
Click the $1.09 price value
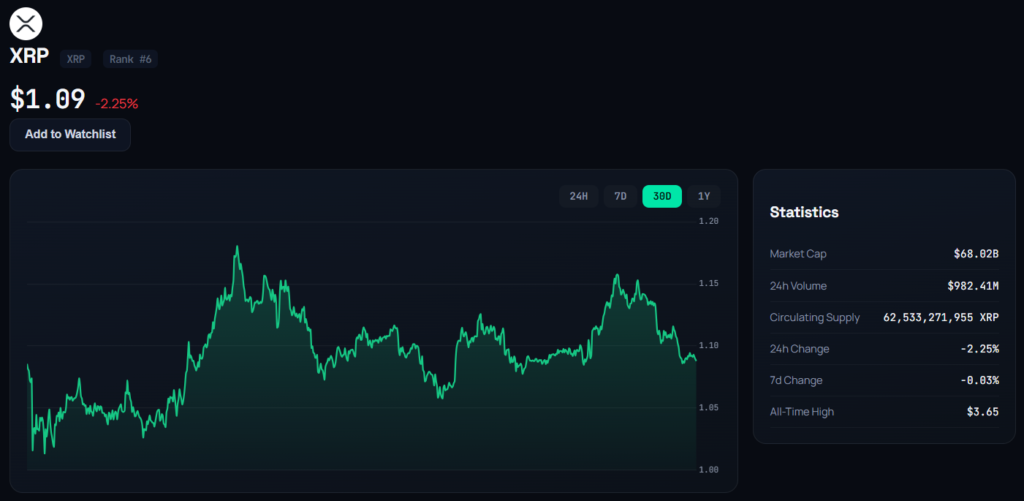pos(48,99)
